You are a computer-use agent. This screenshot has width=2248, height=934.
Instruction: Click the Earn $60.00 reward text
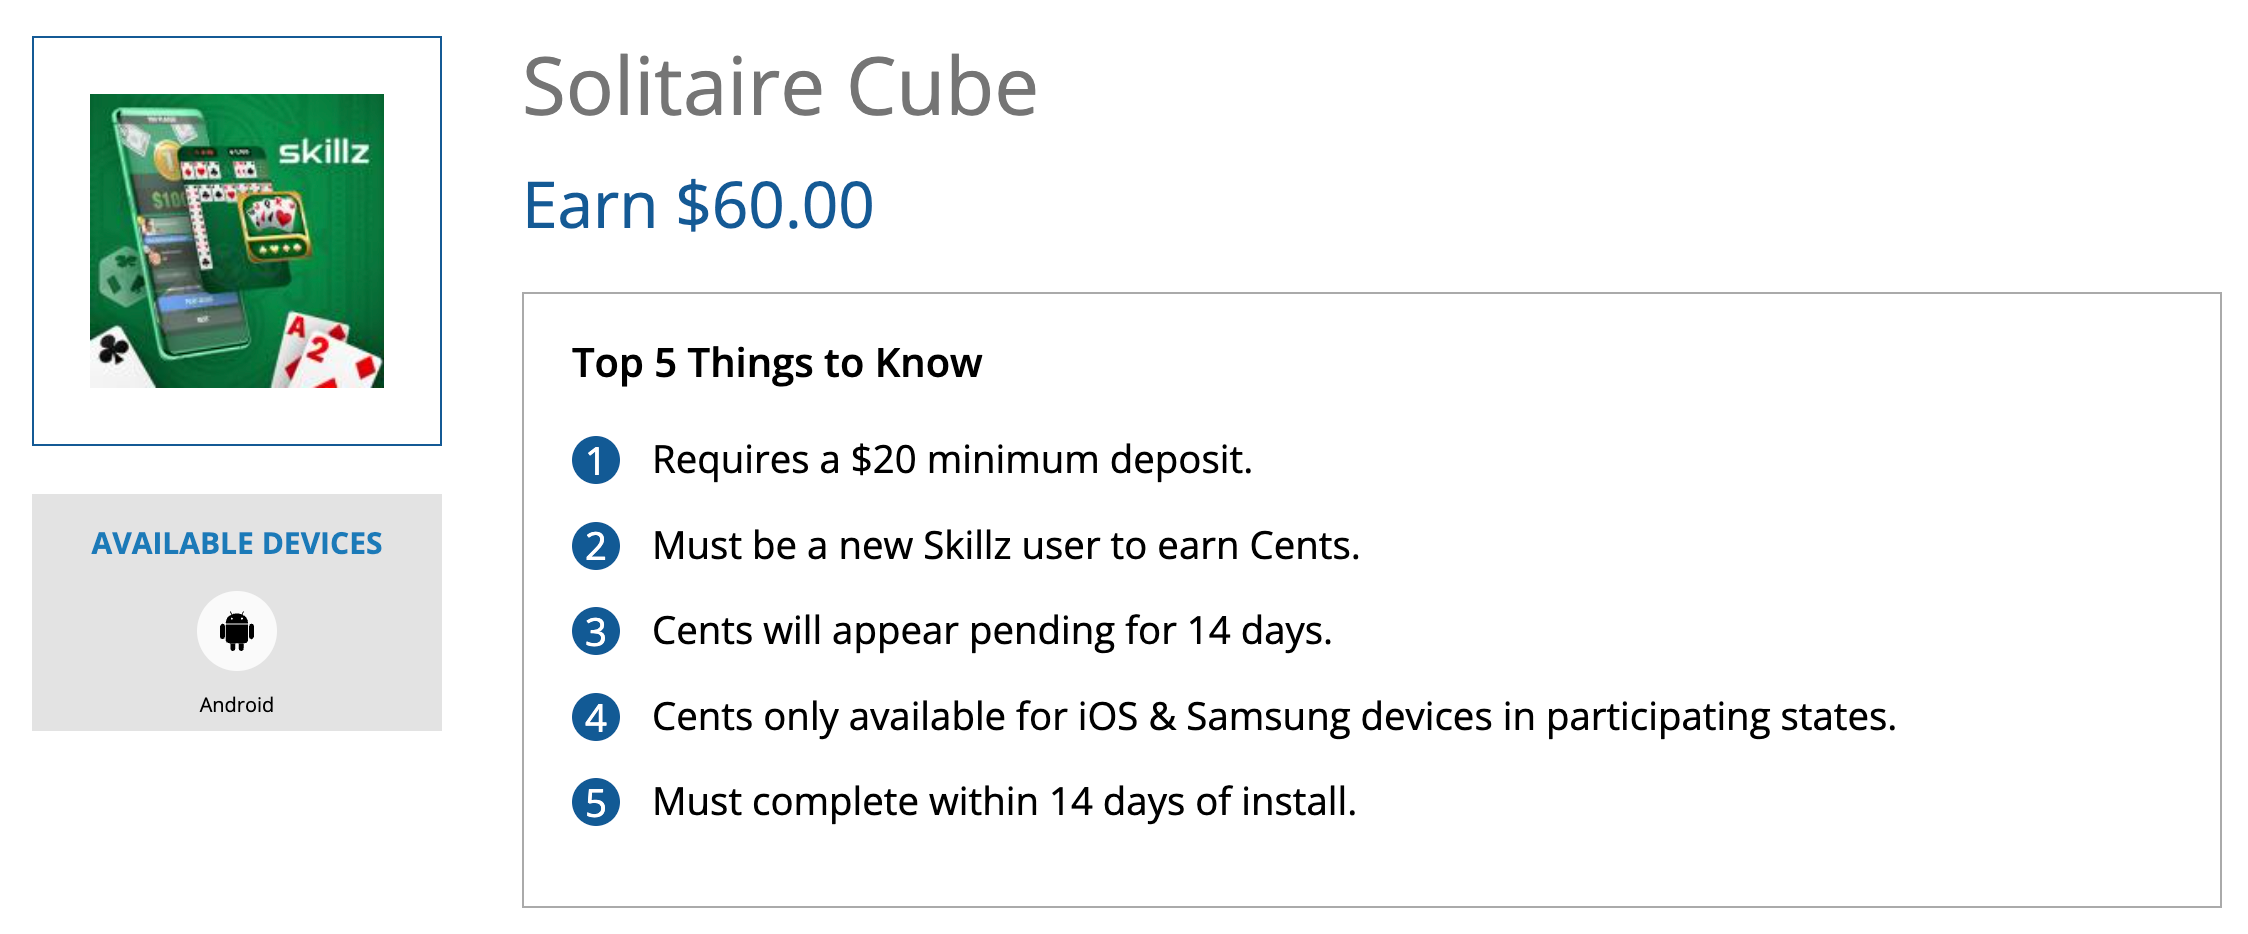[x=698, y=206]
